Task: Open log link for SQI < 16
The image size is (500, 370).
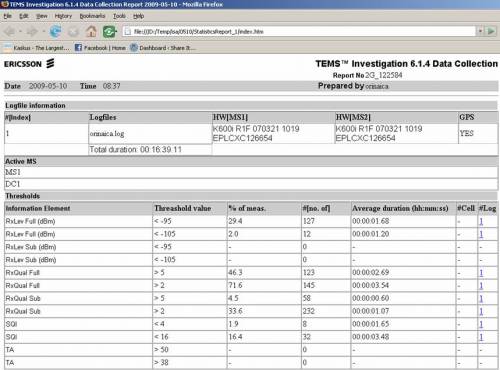Action: (x=481, y=337)
